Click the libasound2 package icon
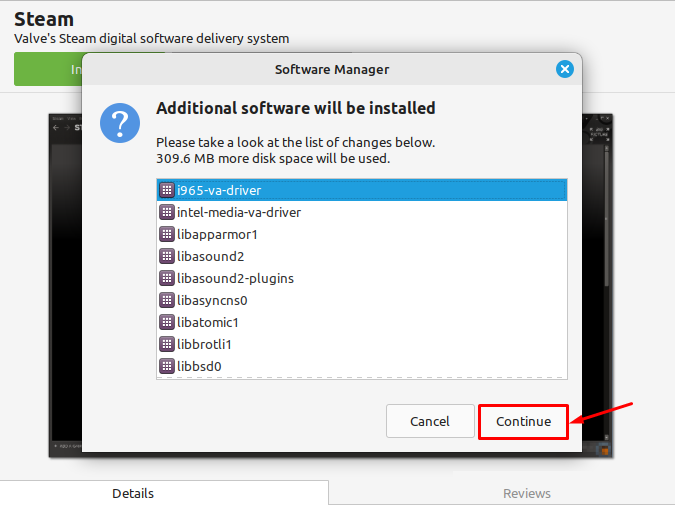675x507 pixels. 167,256
